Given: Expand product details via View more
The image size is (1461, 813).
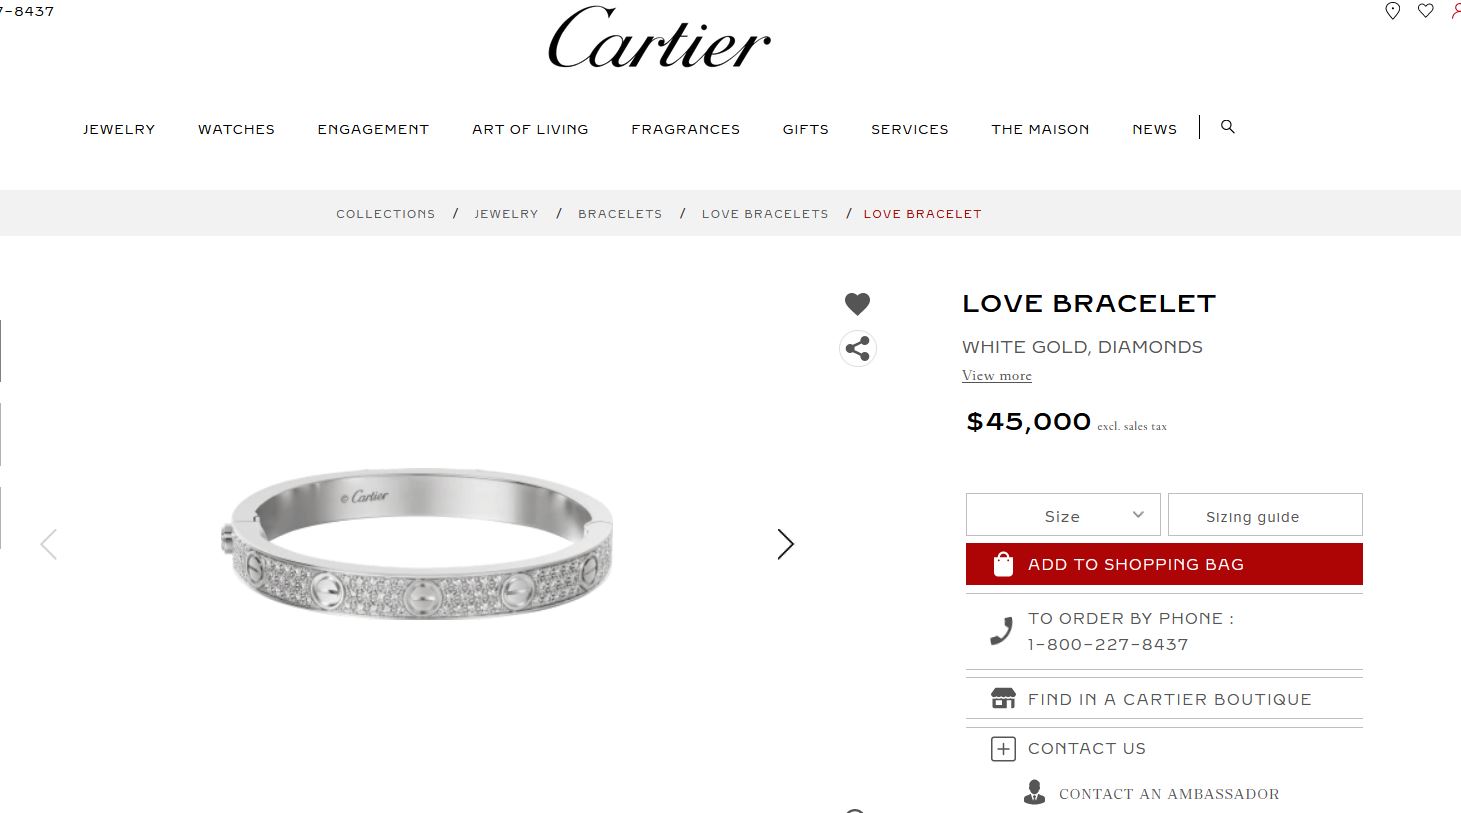Looking at the screenshot, I should [996, 376].
